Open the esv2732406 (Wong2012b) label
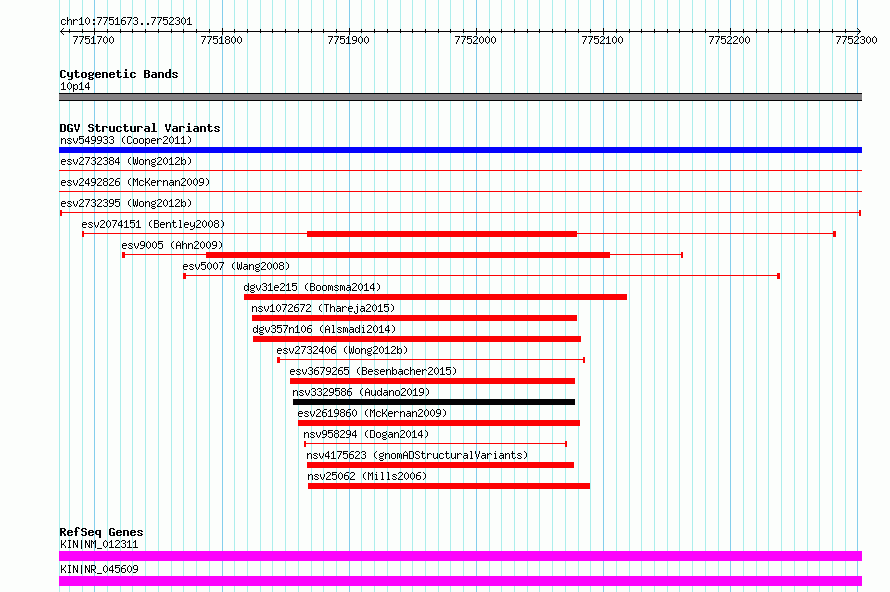The image size is (890, 592). click(342, 350)
